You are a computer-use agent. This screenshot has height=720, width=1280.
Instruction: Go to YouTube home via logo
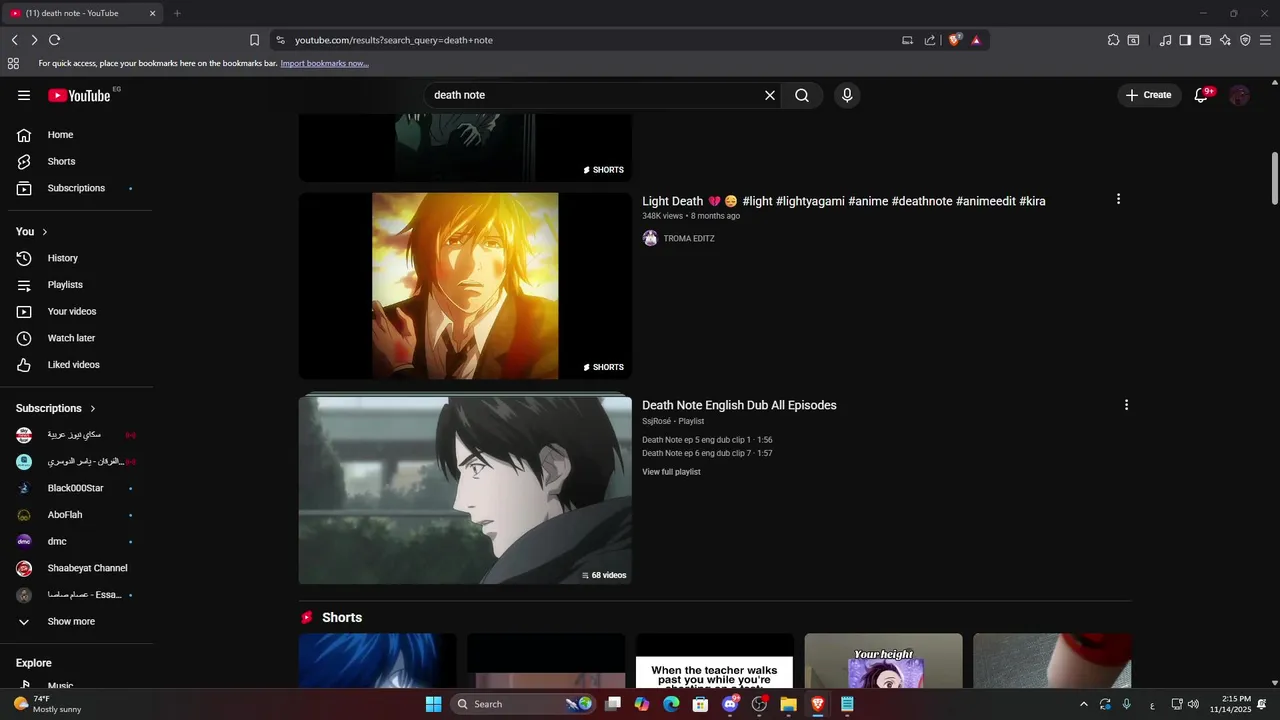click(x=79, y=95)
